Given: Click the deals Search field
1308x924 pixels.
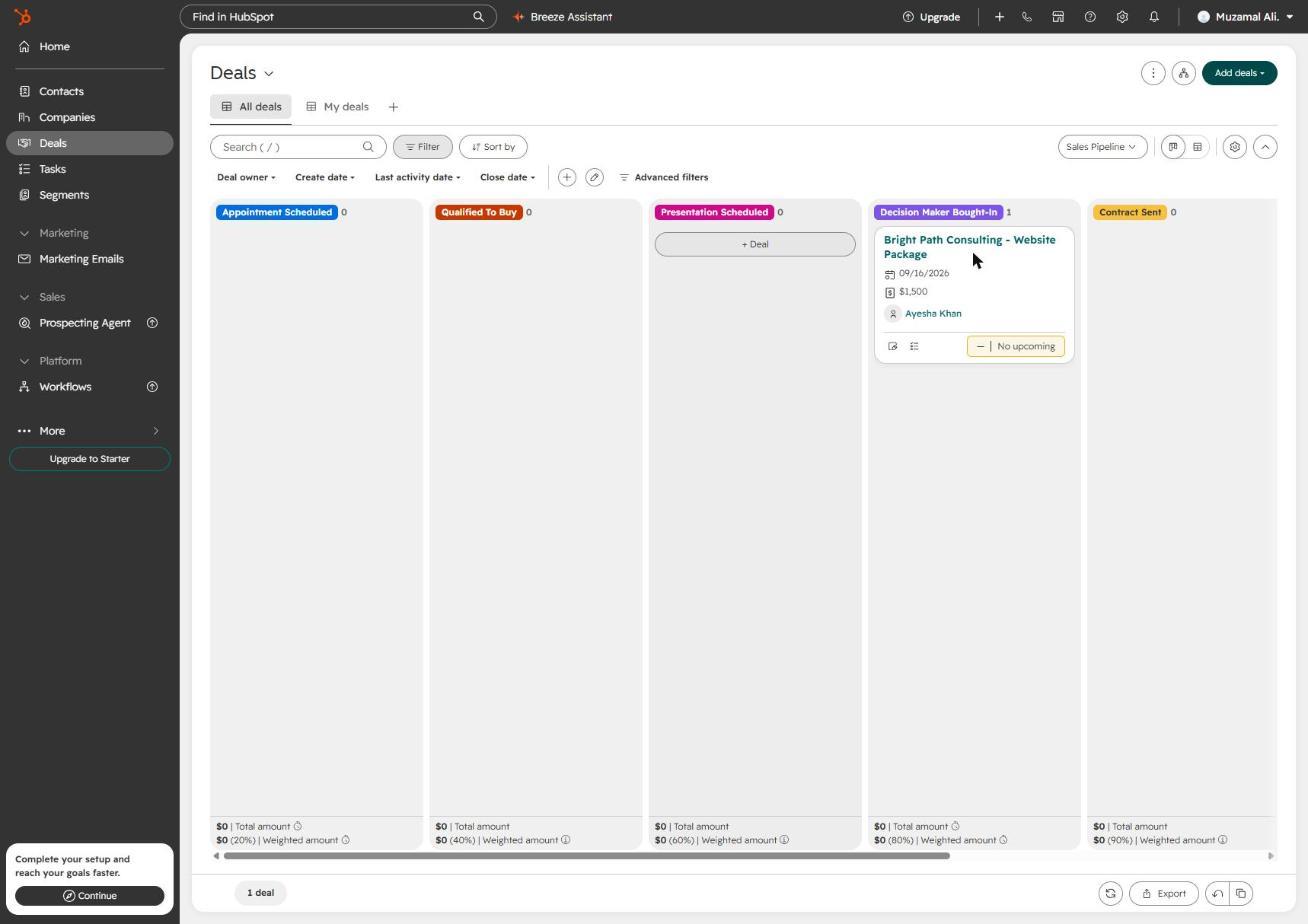Looking at the screenshot, I should [x=298, y=147].
